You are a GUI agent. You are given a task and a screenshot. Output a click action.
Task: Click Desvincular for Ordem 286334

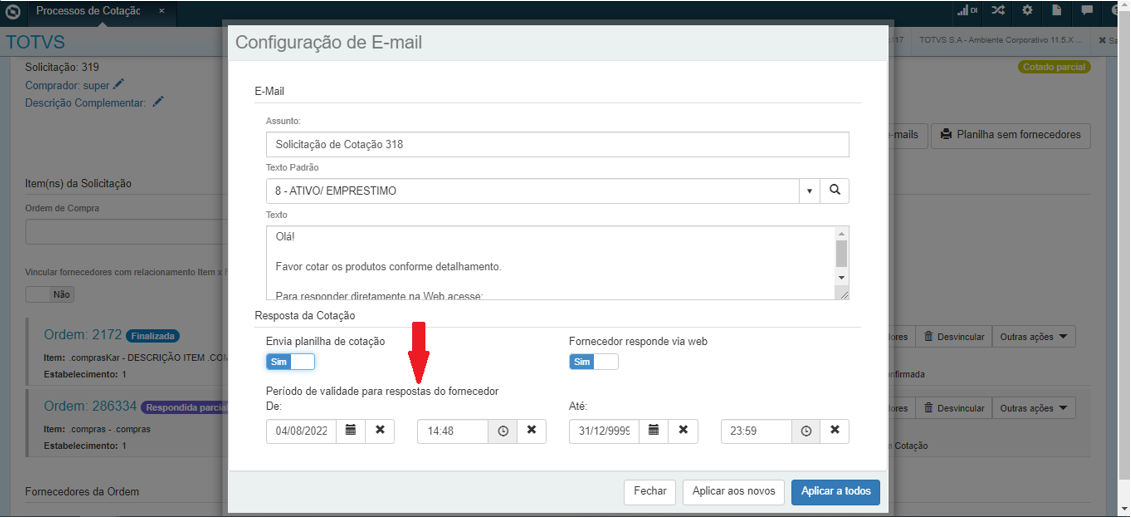coord(954,408)
